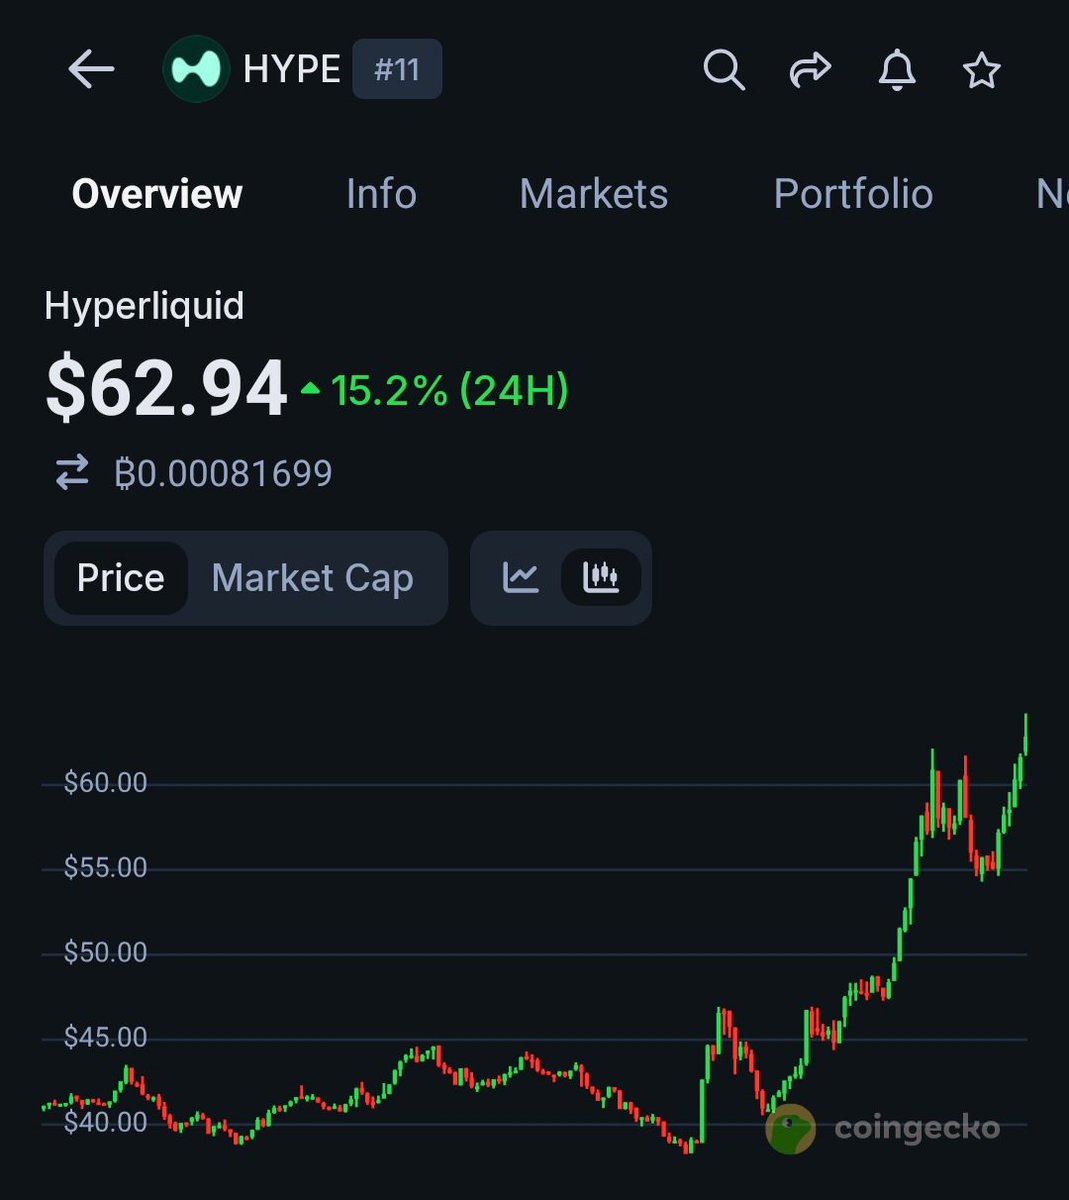Screen dimensions: 1069x1200
Task: Open the Overview tab
Action: tap(157, 194)
